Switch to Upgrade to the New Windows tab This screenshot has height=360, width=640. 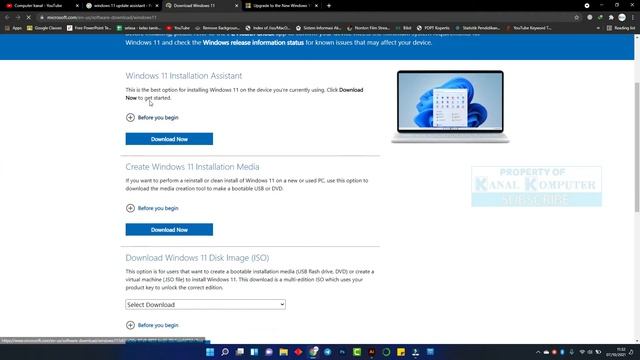282,6
